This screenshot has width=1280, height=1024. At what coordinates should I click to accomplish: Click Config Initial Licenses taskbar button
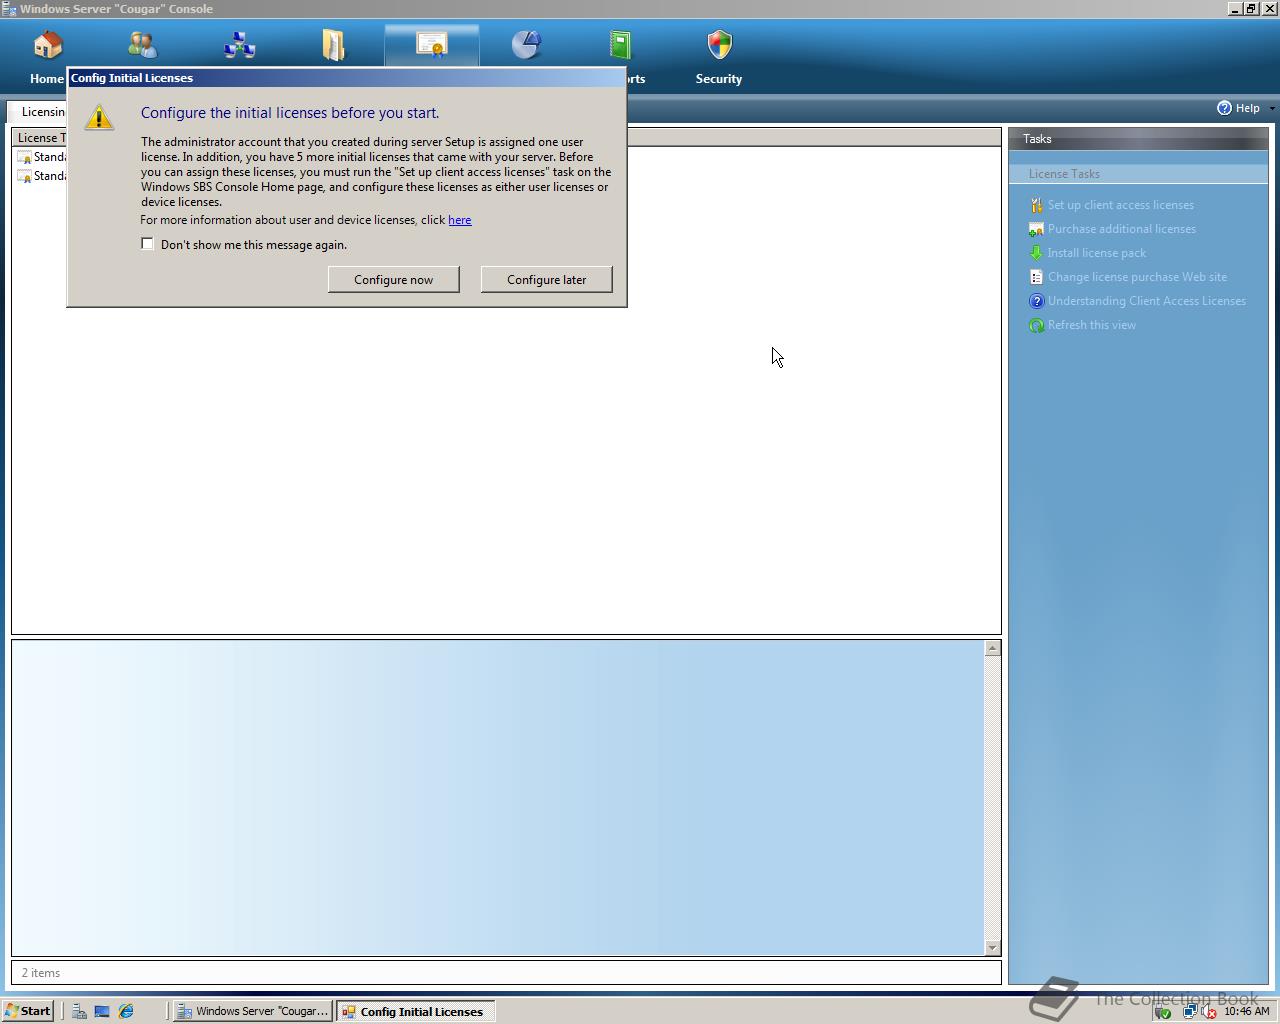tap(415, 1011)
